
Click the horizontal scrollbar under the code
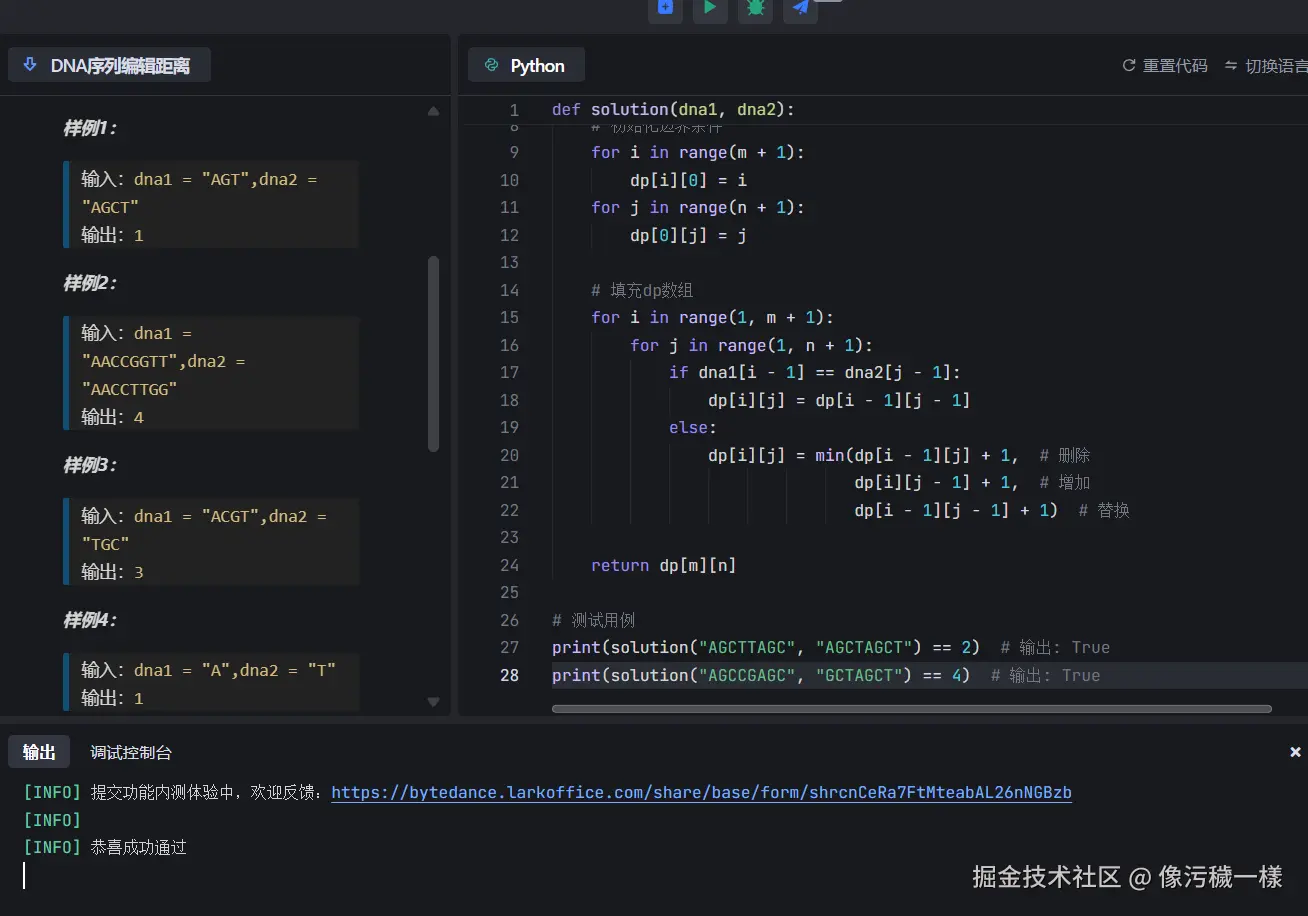(911, 709)
